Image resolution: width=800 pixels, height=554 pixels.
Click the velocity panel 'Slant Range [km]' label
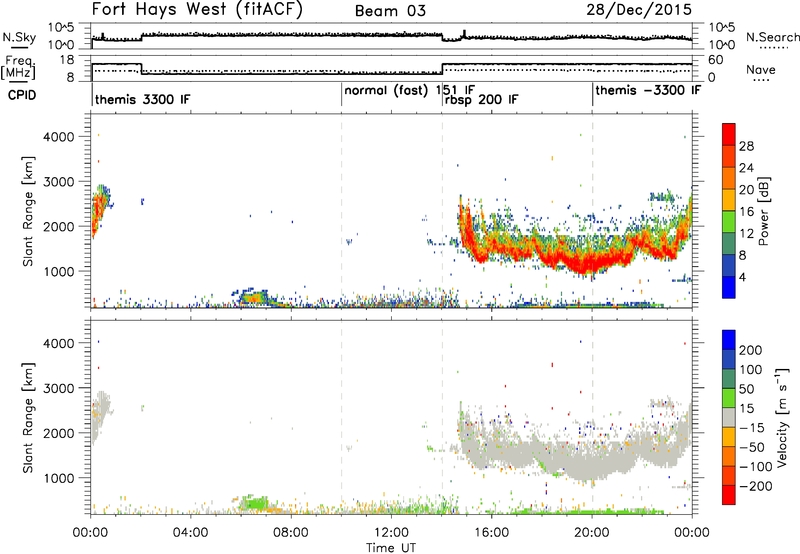tap(28, 417)
